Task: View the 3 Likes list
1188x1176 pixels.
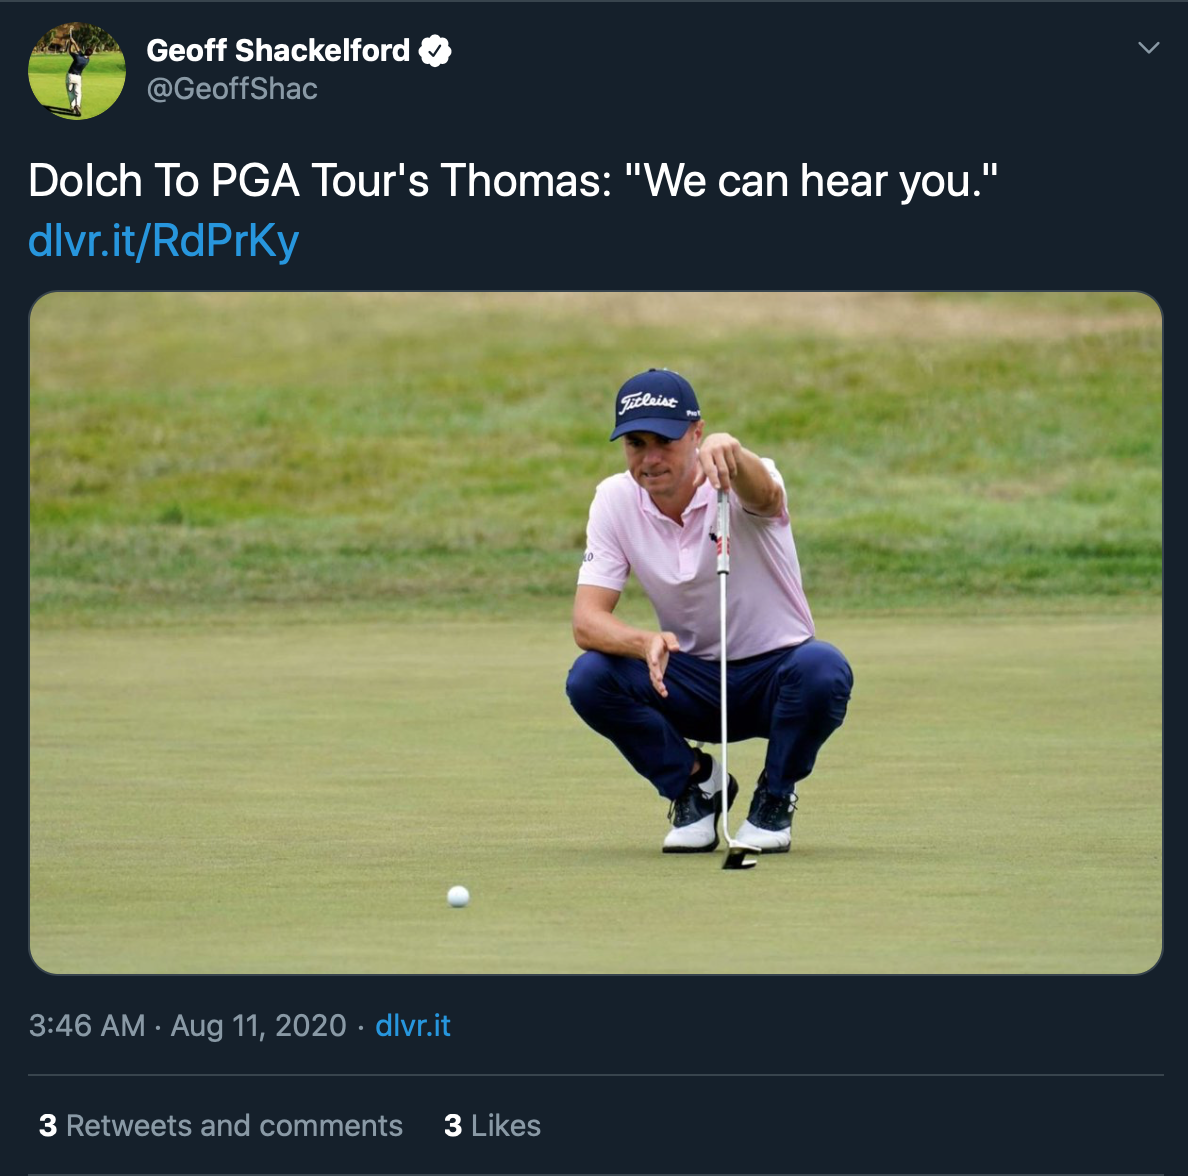Action: pos(492,1125)
